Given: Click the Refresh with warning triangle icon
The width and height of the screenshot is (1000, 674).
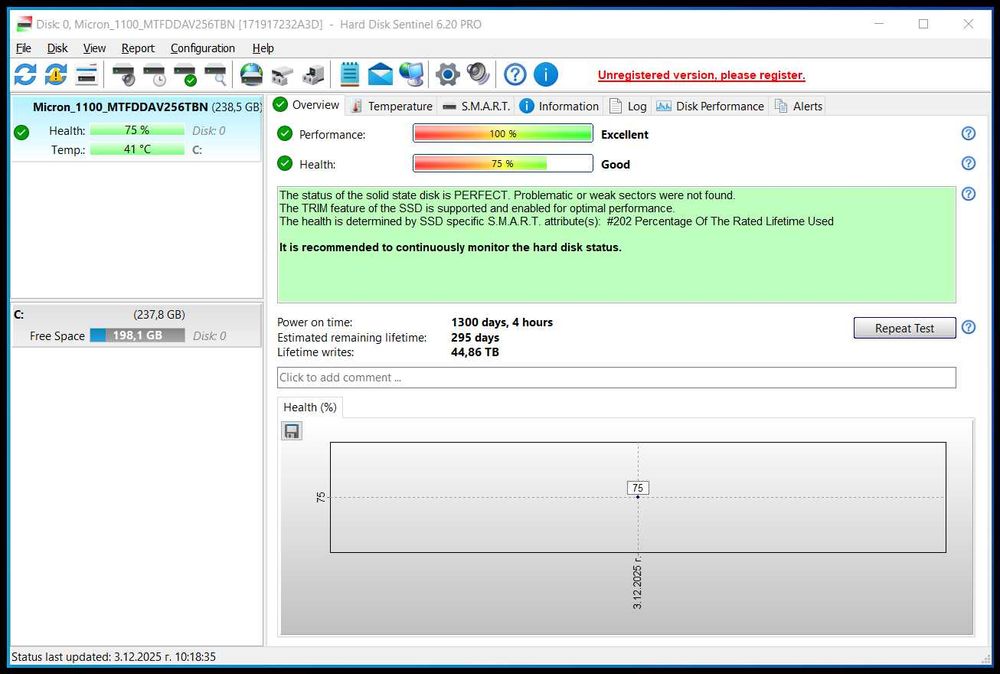Looking at the screenshot, I should (56, 75).
